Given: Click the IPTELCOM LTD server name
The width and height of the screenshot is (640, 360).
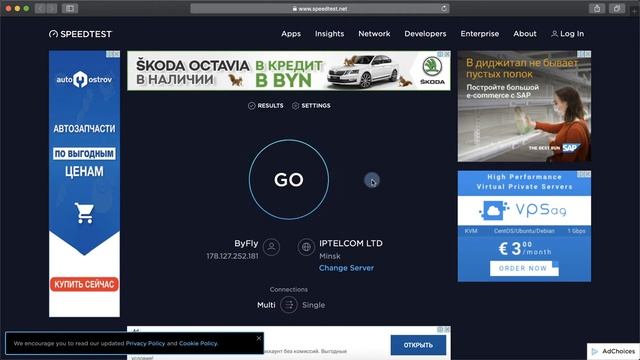Looking at the screenshot, I should (x=351, y=243).
